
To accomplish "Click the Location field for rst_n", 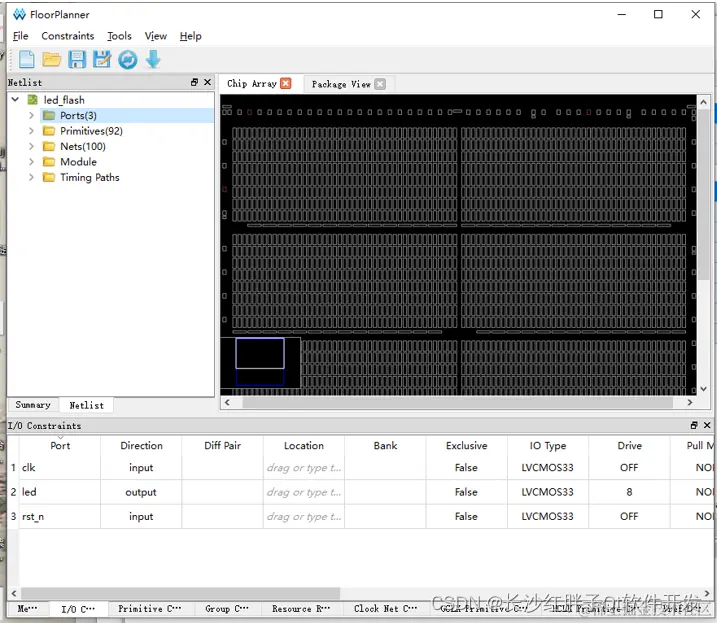I will [304, 516].
